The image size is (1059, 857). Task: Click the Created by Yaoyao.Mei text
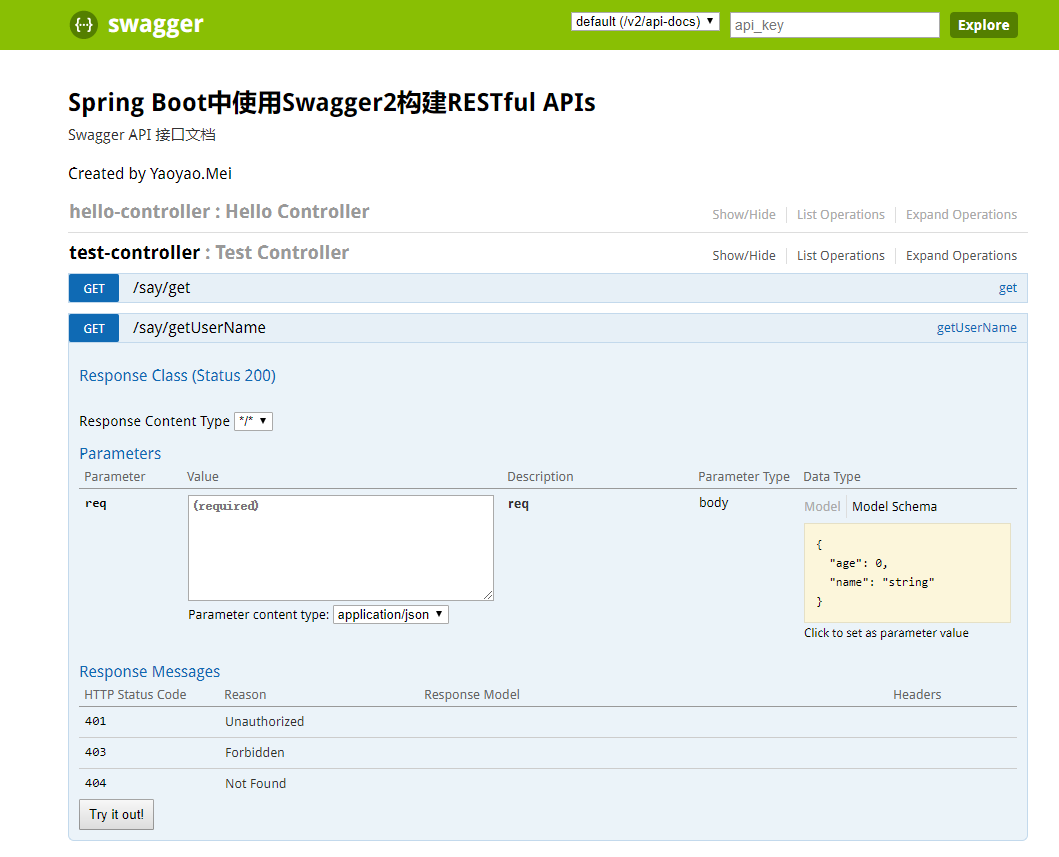tap(150, 174)
